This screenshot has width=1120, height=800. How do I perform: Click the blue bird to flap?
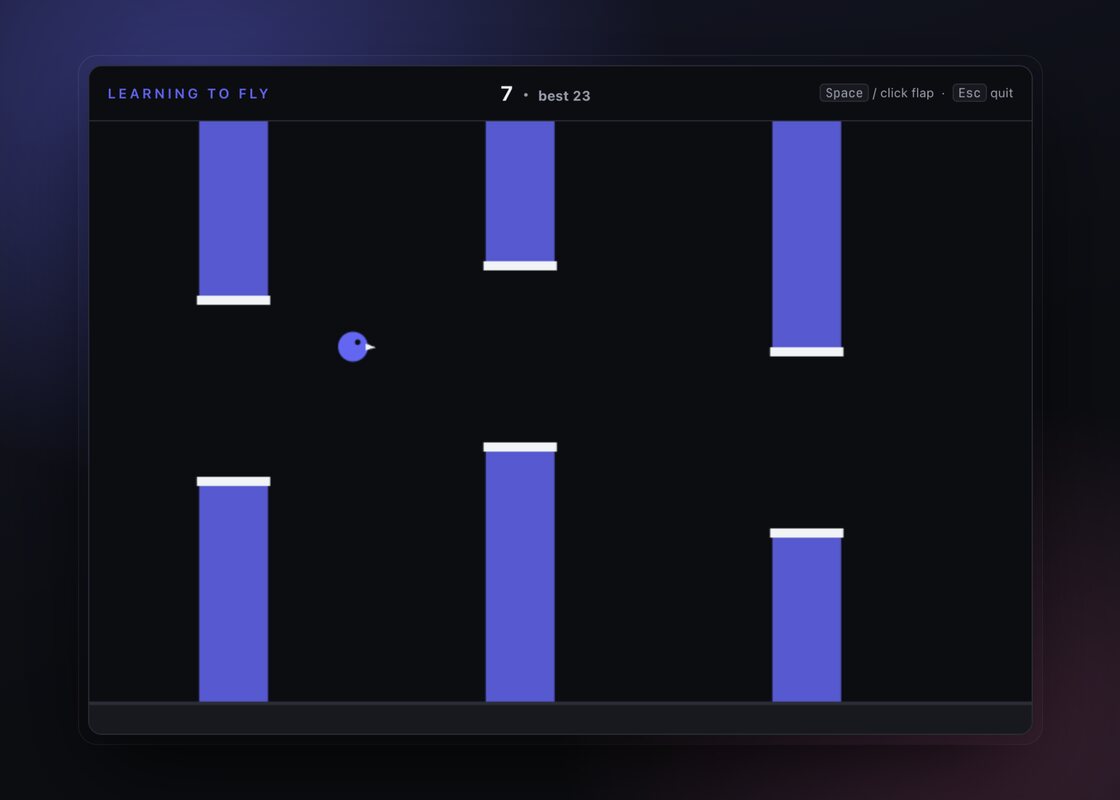355,347
